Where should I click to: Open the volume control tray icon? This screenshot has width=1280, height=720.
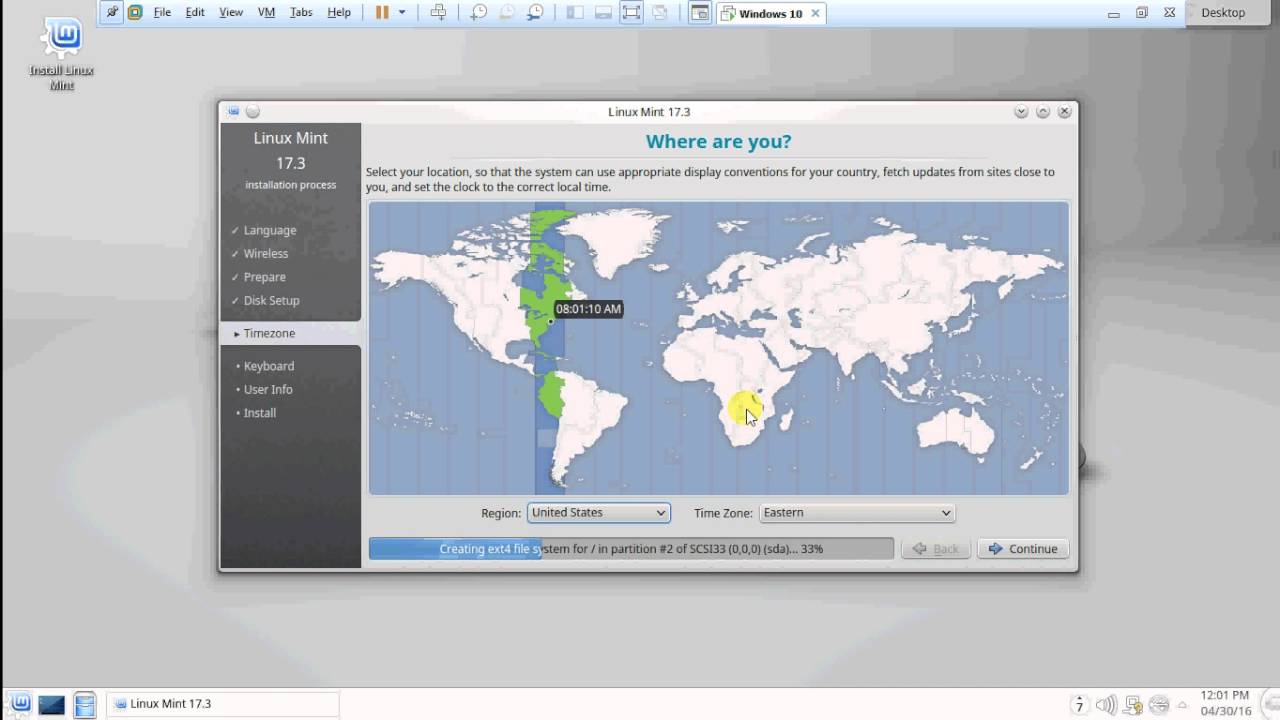pyautogui.click(x=1106, y=704)
